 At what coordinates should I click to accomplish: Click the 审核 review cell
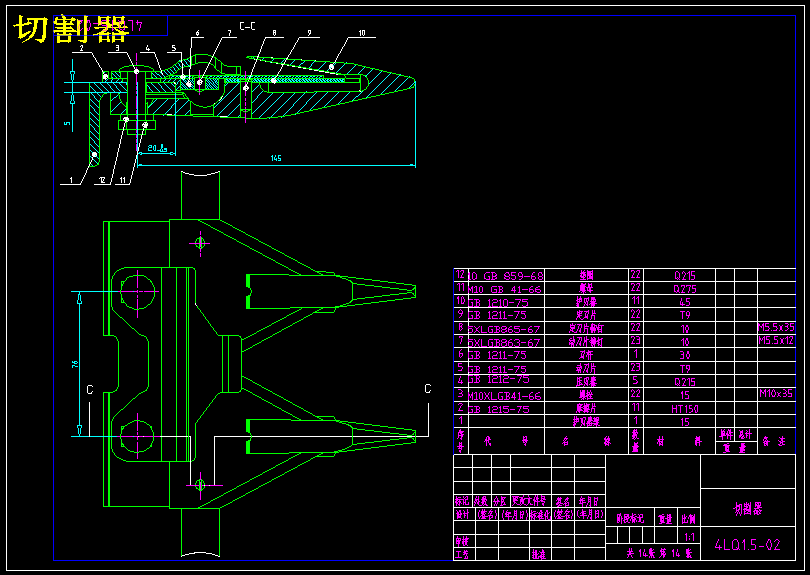[x=462, y=541]
